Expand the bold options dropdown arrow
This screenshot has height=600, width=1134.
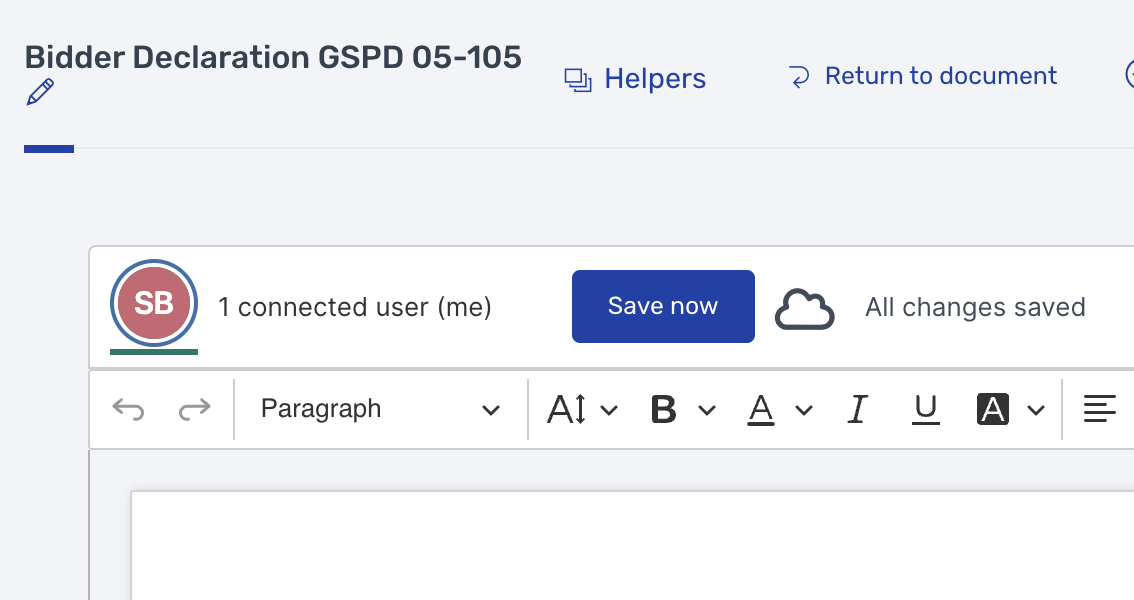coord(707,411)
